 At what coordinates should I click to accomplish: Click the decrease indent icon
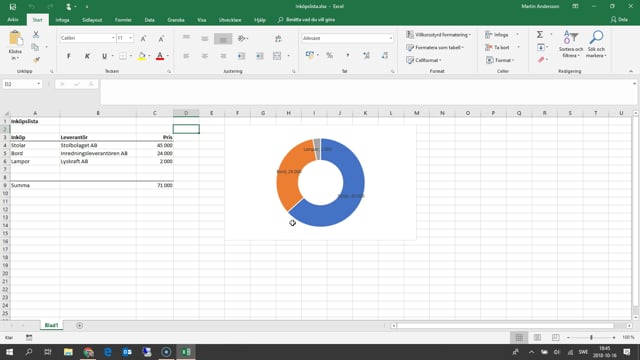tap(241, 56)
